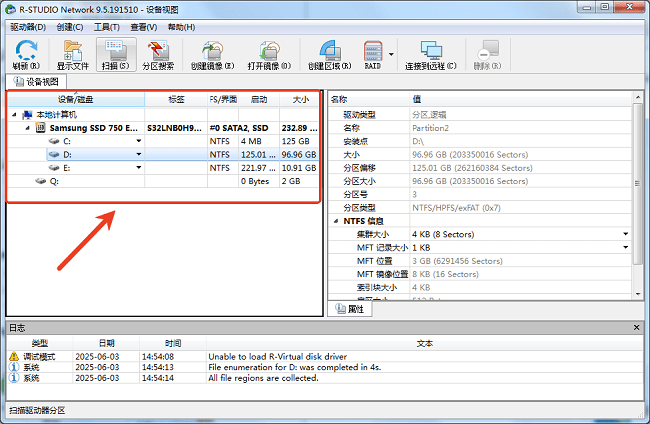
Task: Click the S32LNB0H9 serial label cell
Action: tap(175, 128)
